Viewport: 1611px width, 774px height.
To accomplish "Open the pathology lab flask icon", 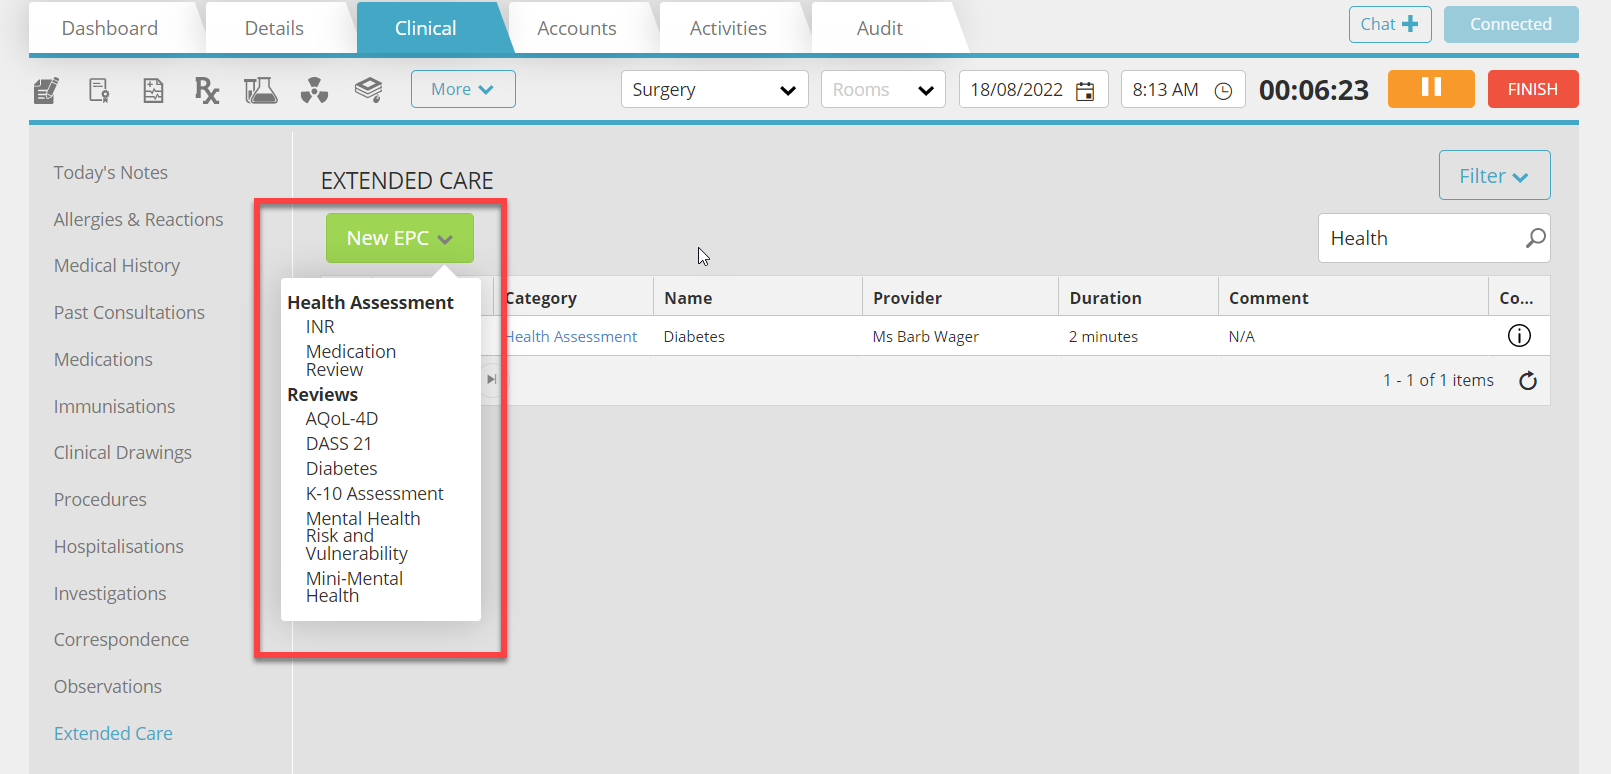I will (260, 91).
